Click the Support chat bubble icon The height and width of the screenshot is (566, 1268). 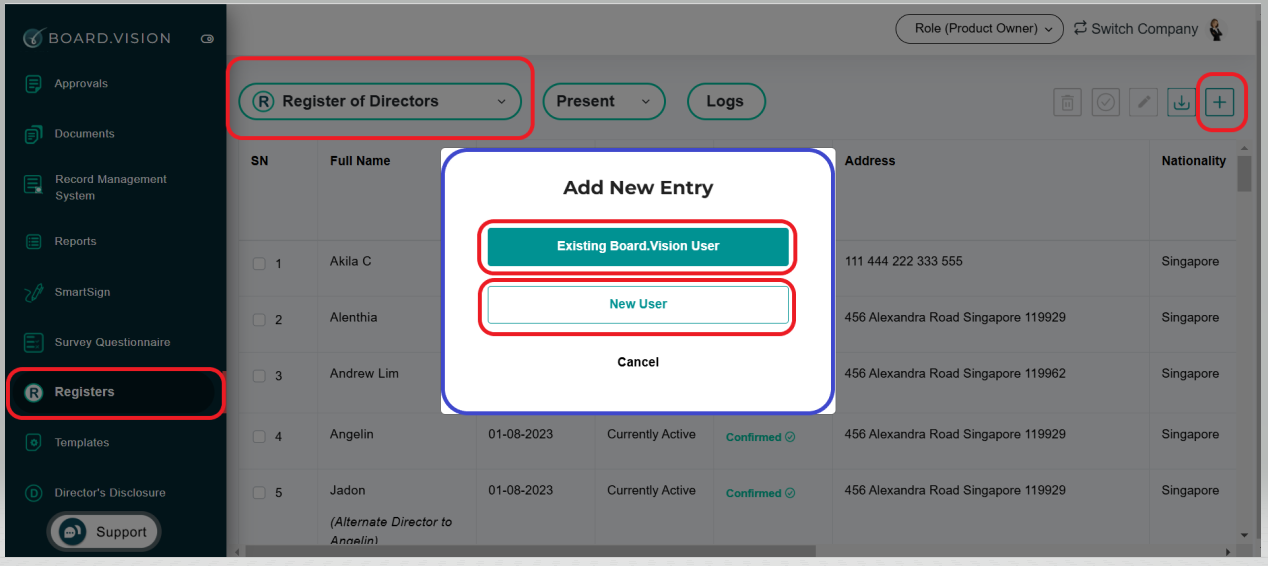point(72,532)
